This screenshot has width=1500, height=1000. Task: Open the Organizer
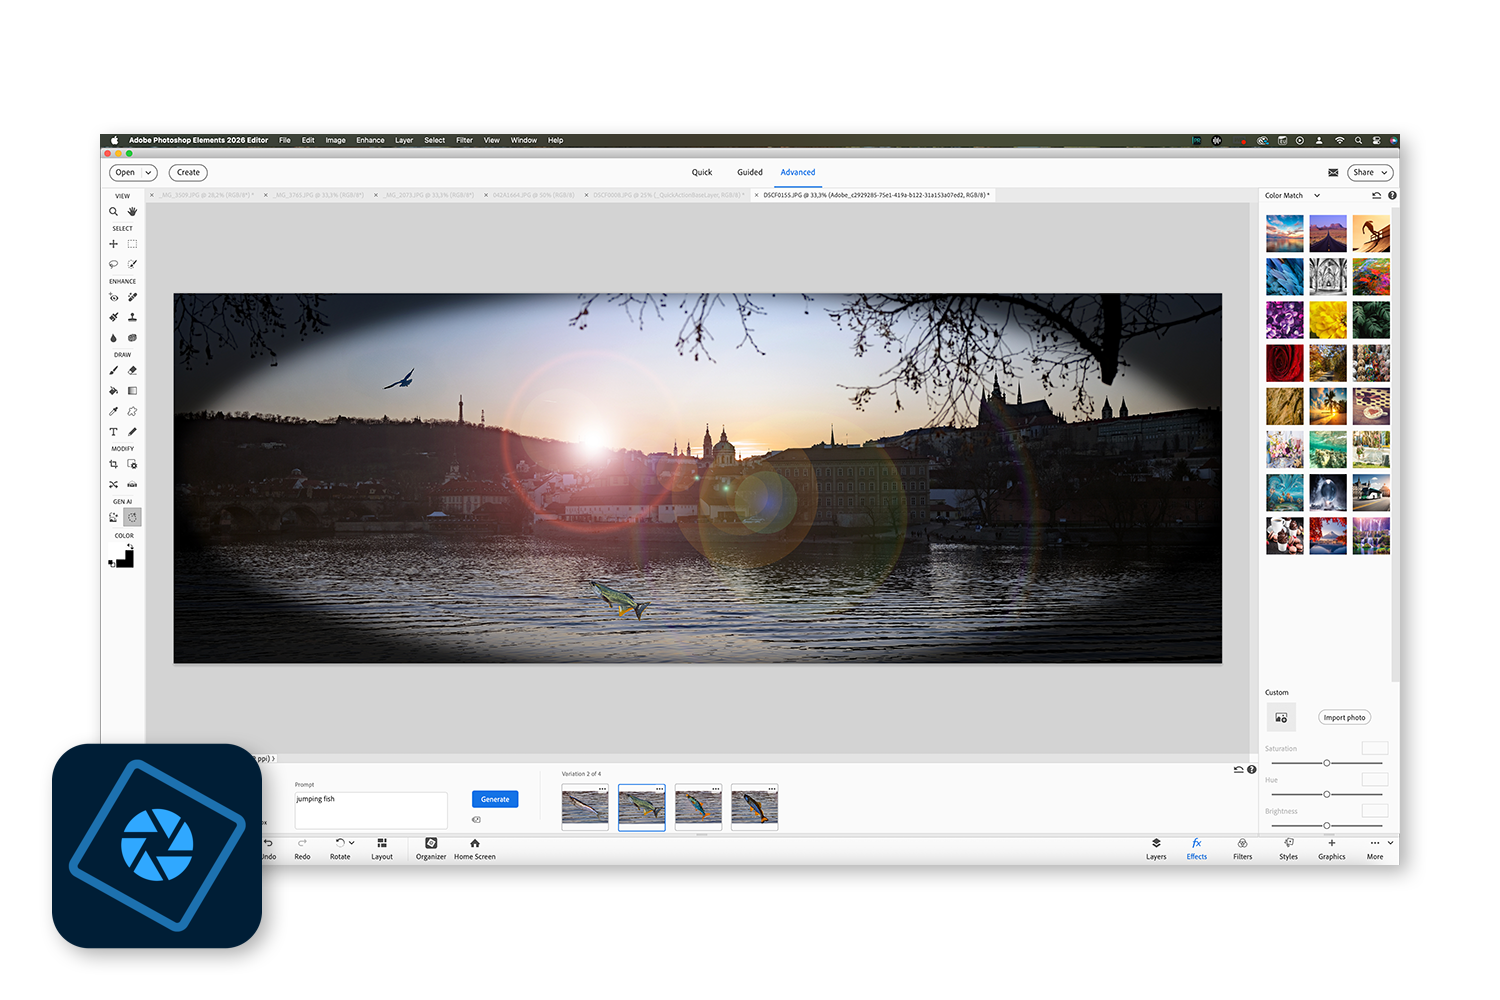[x=430, y=849]
